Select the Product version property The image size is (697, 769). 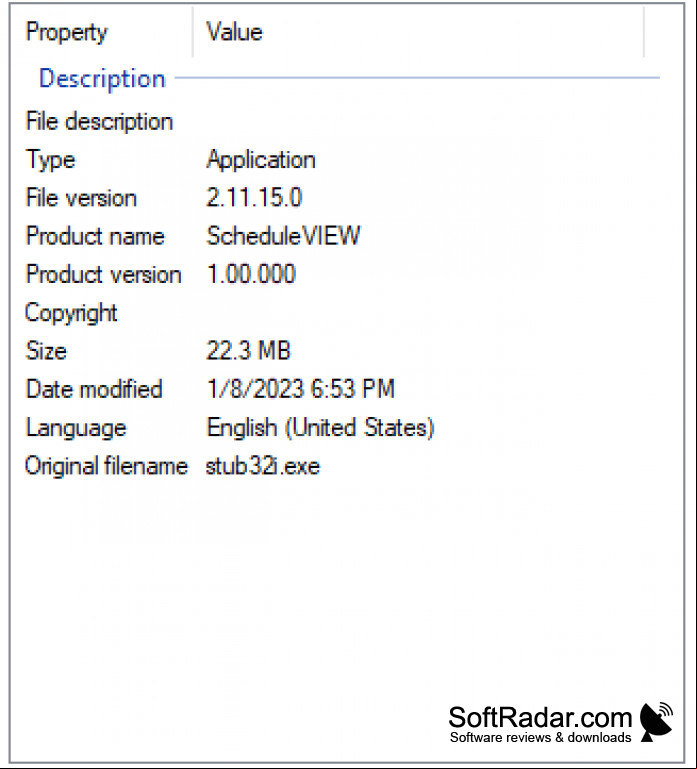click(103, 274)
